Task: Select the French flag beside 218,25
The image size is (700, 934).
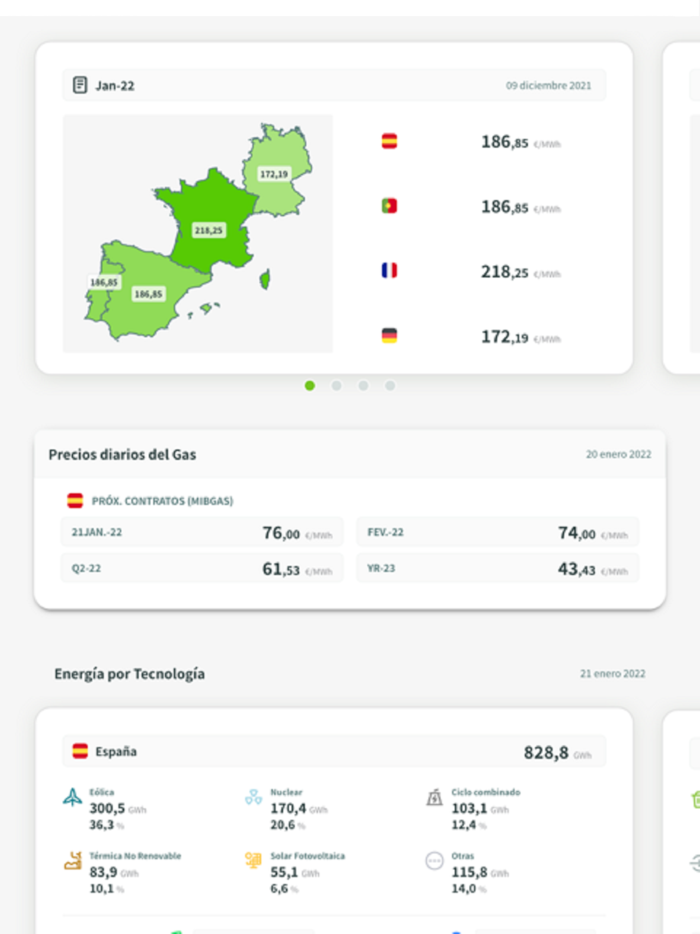Action: click(389, 272)
